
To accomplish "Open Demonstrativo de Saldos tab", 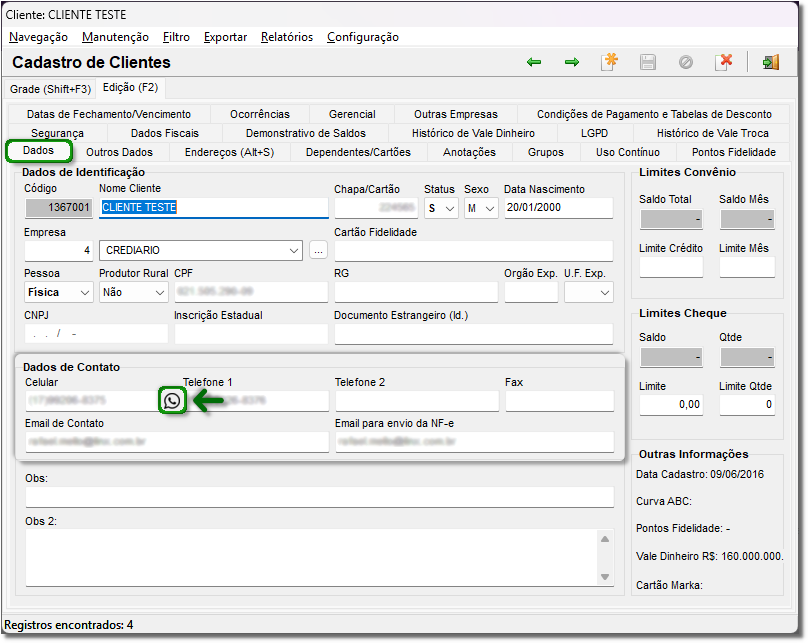I will click(x=306, y=133).
